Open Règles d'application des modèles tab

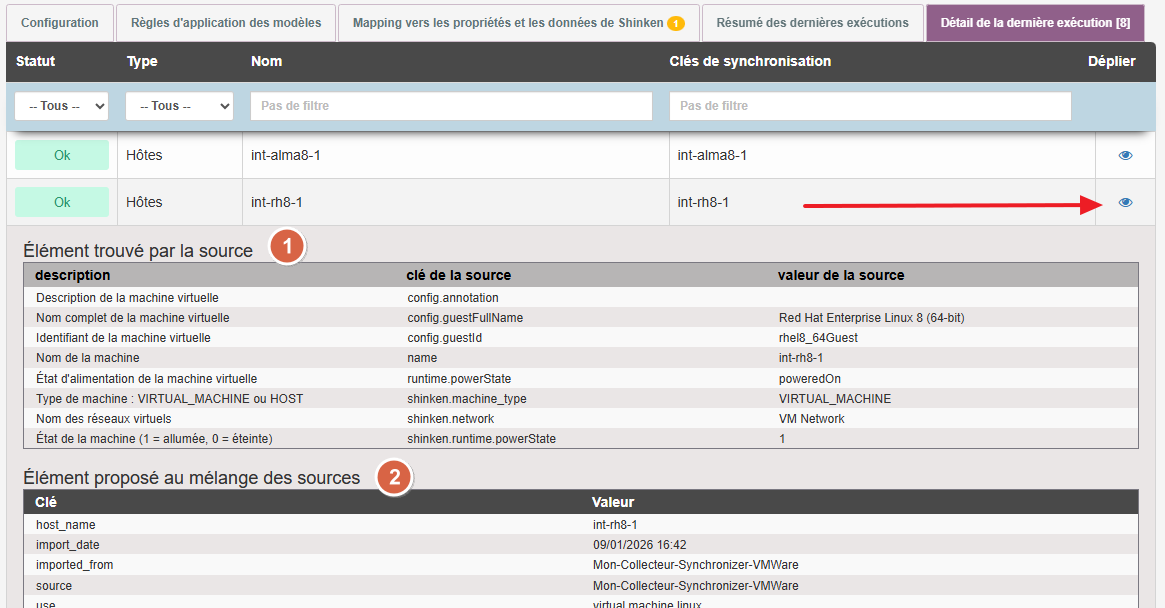click(x=224, y=22)
